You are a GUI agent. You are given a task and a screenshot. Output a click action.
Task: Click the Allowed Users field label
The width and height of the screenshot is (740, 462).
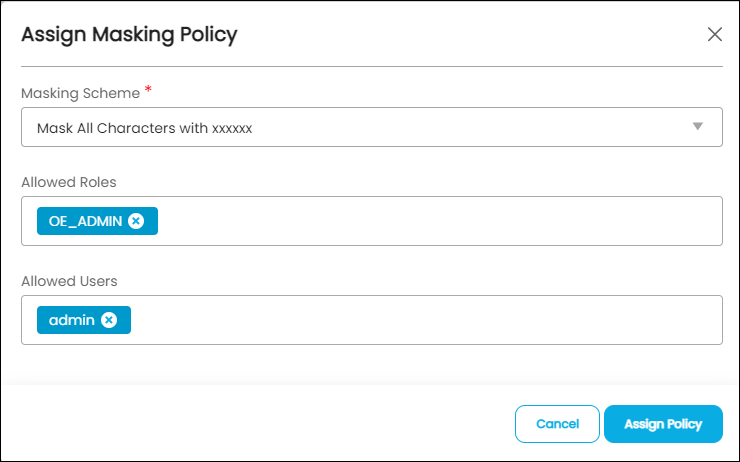69,281
